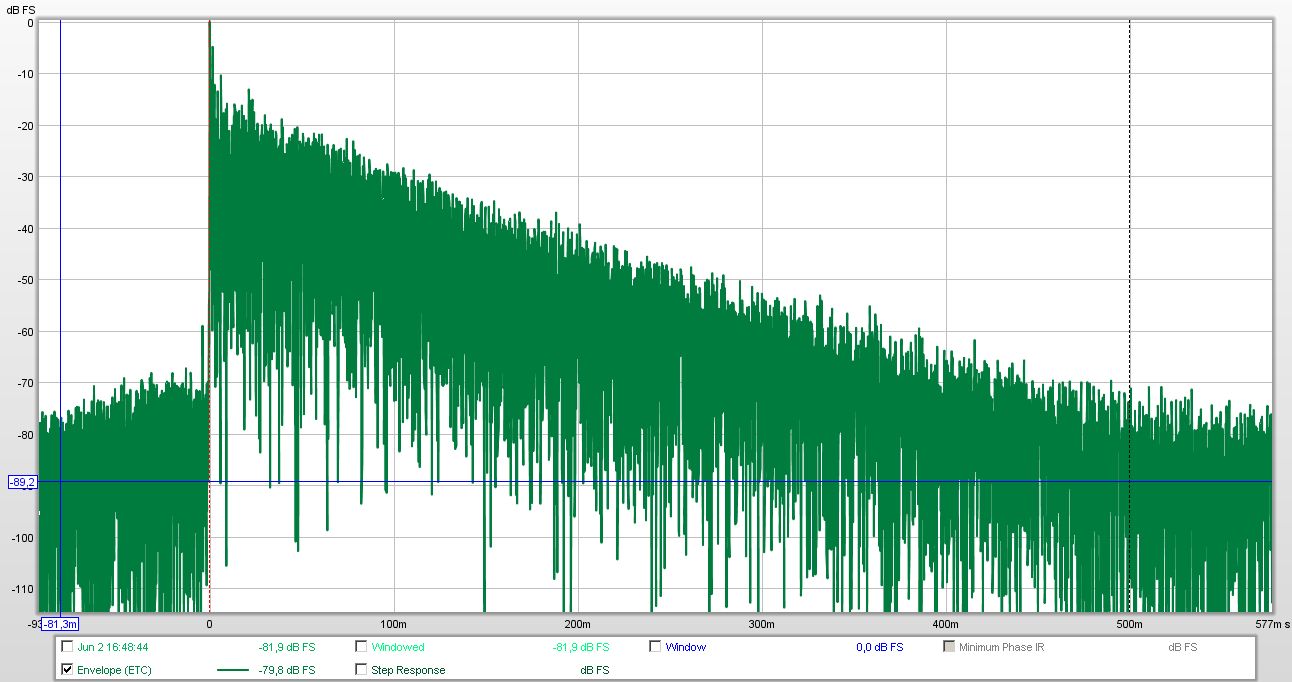Click the -70 level axis label

tap(27, 383)
